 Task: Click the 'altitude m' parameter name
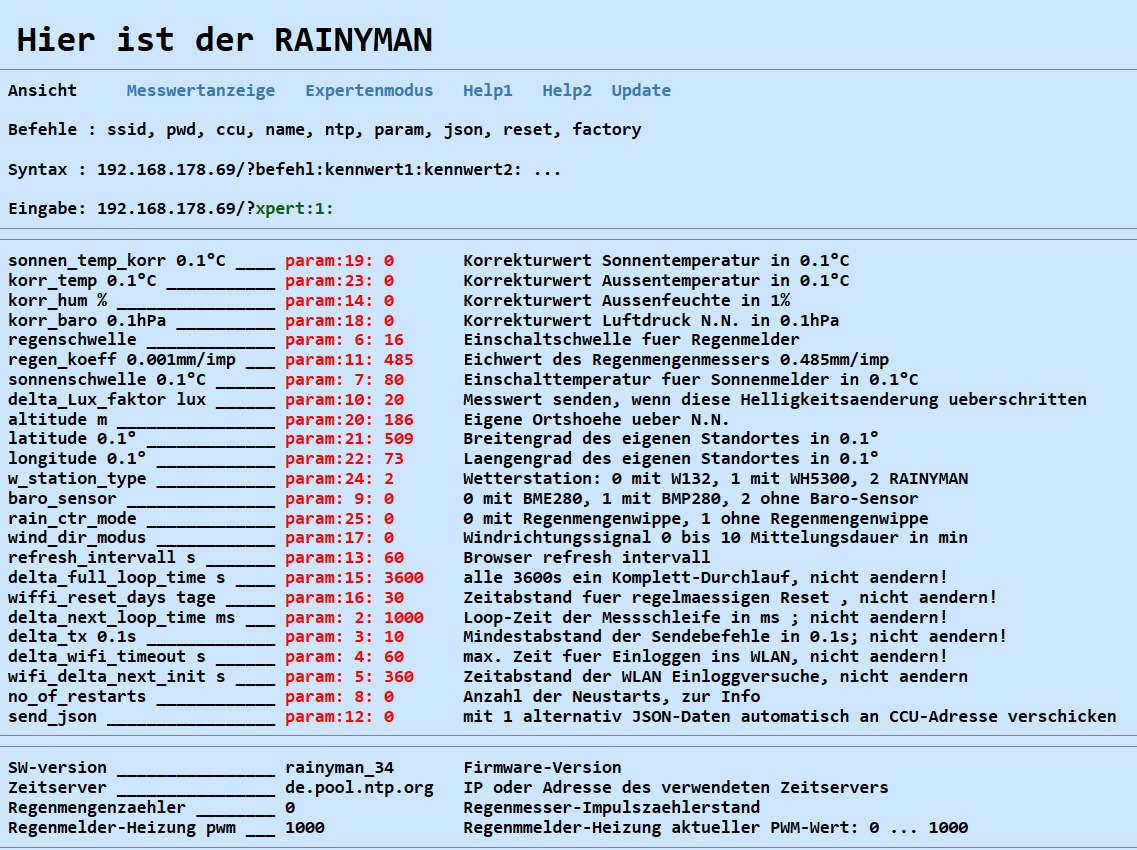[x=57, y=419]
